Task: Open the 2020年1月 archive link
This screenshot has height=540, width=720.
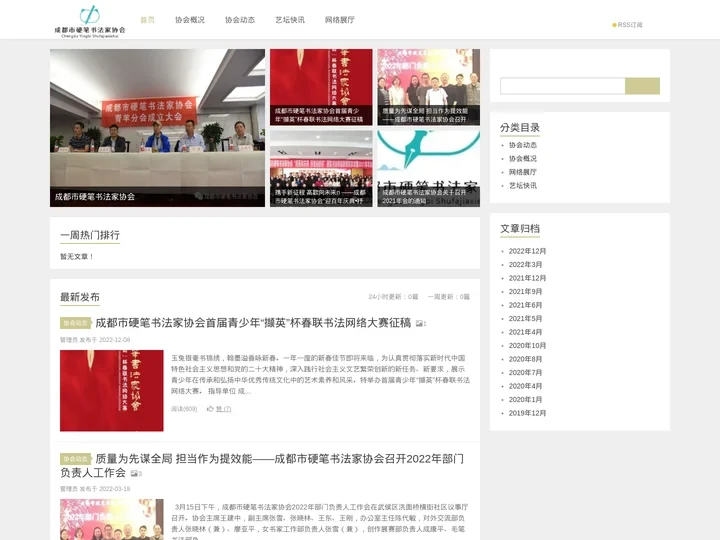Action: [x=525, y=399]
